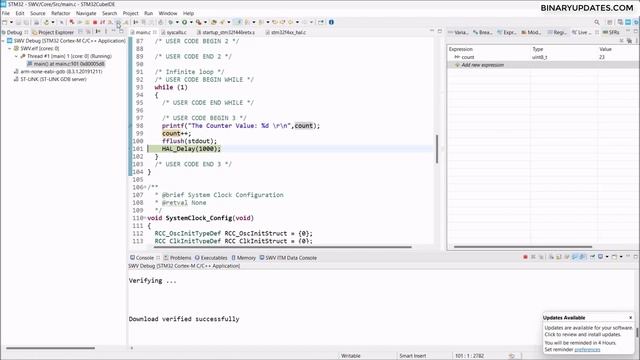Click the preferences link in Updates popup
Viewport: 640px width, 360px height.
click(x=587, y=349)
